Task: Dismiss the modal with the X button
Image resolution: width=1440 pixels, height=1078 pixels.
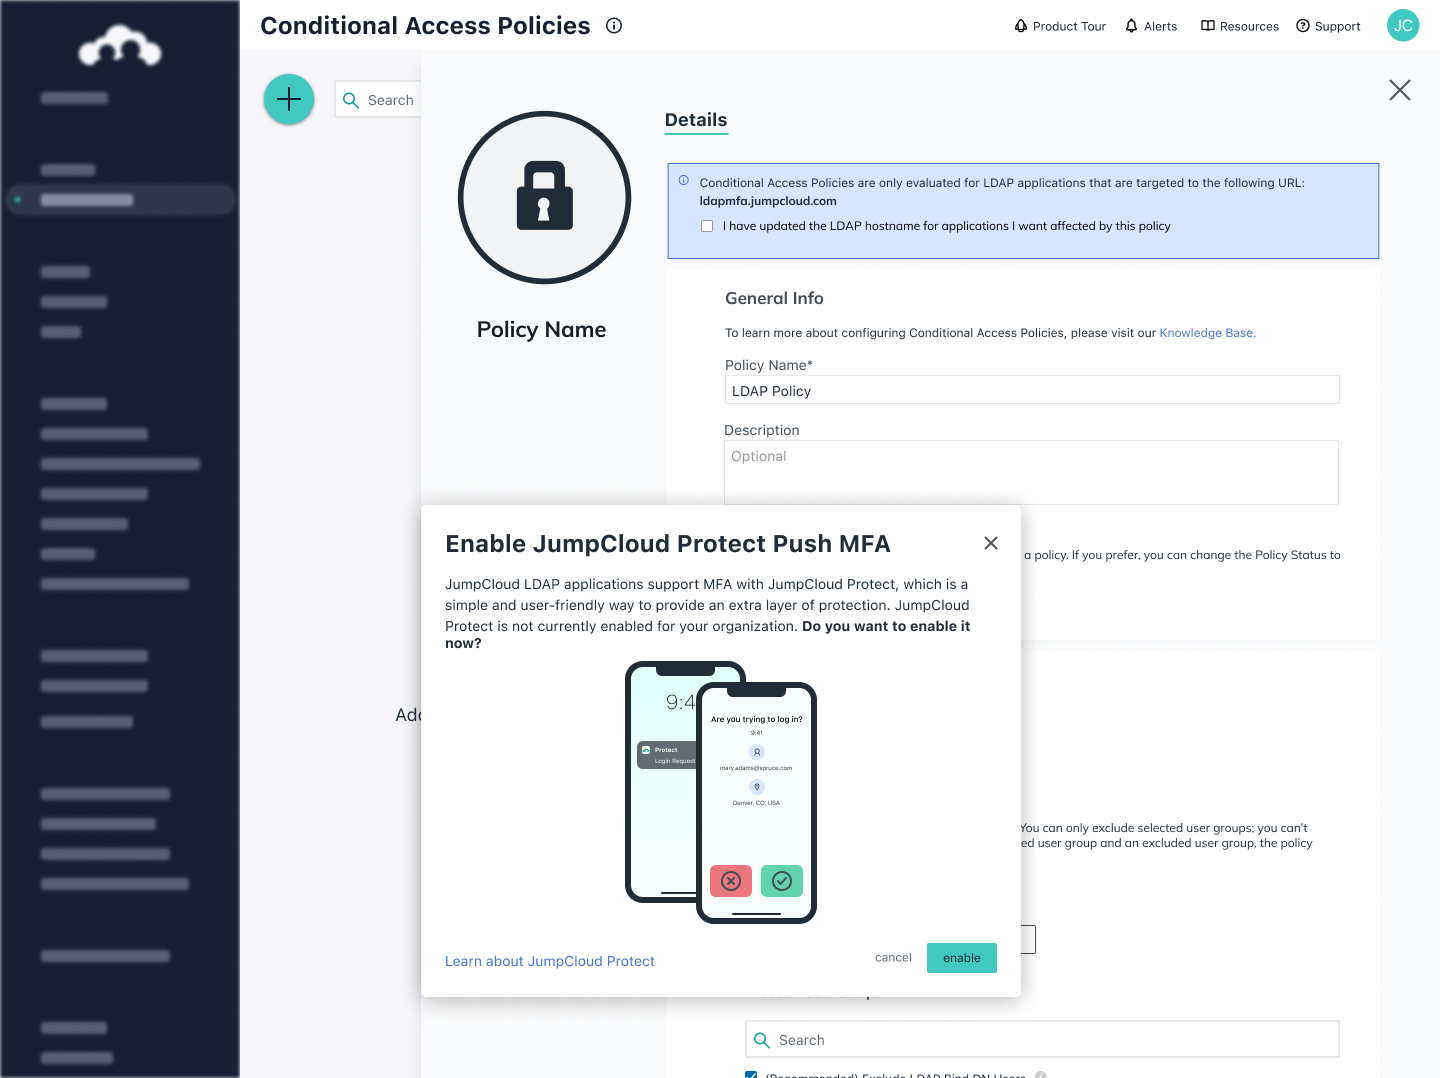Action: 990,543
